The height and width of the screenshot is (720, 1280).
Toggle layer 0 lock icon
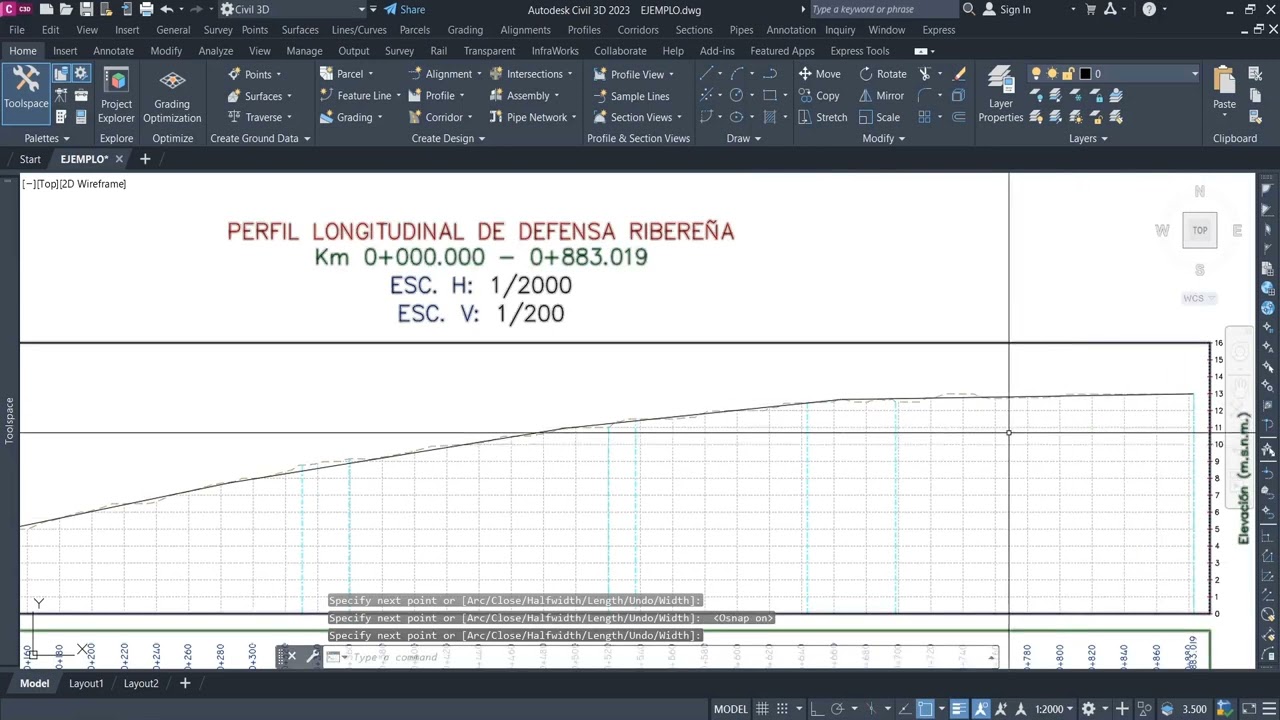[x=1068, y=74]
